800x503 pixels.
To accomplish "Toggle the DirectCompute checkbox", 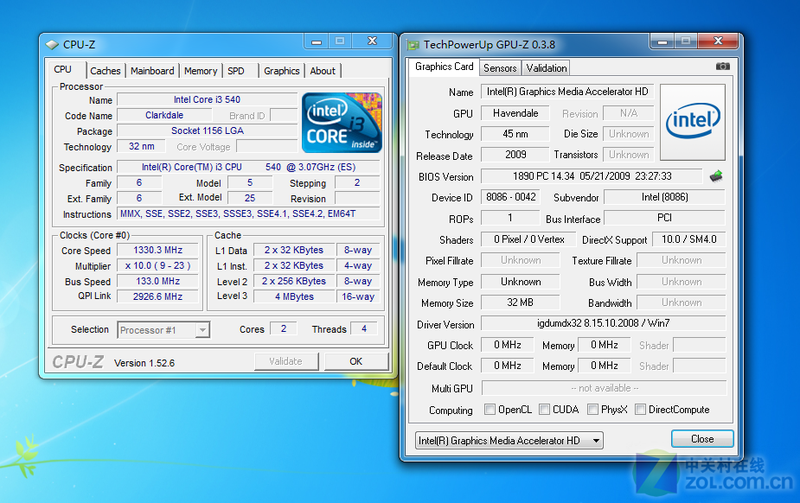I will (x=640, y=409).
